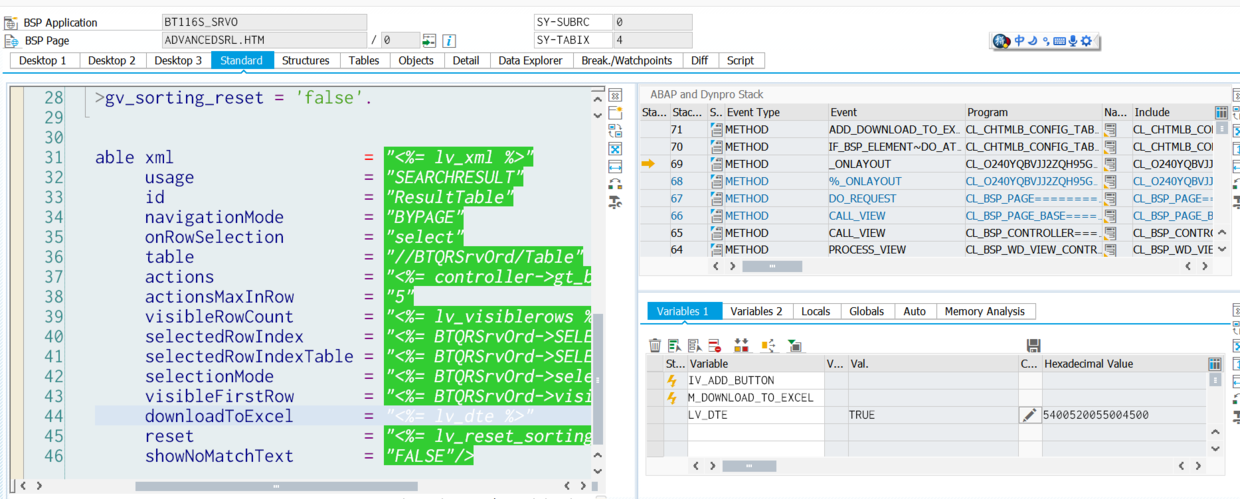Open the Script tab
This screenshot has height=499, width=1240.
point(740,61)
